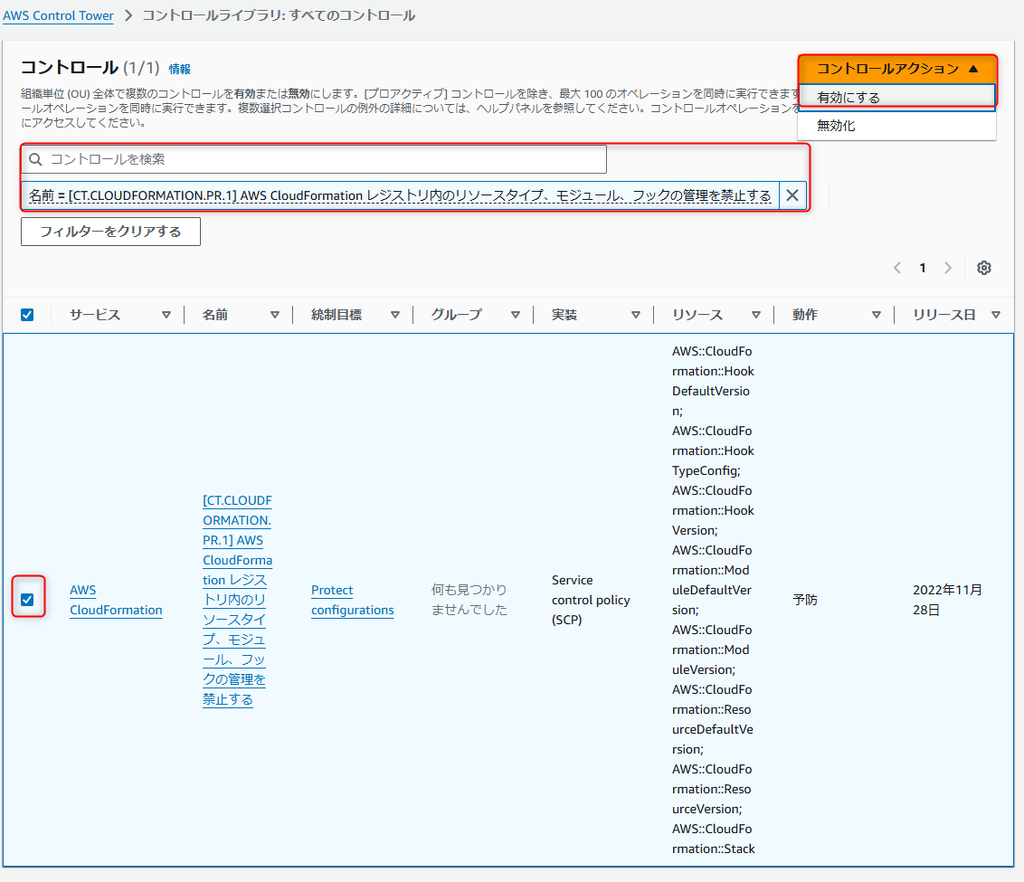Toggle the select-all header checkbox
The width and height of the screenshot is (1024, 882).
point(27,315)
